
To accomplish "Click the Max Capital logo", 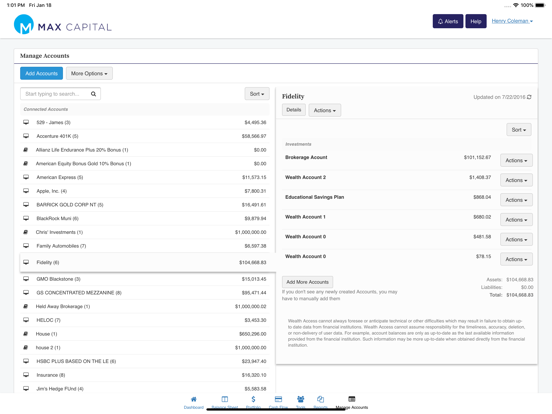I will [x=63, y=25].
